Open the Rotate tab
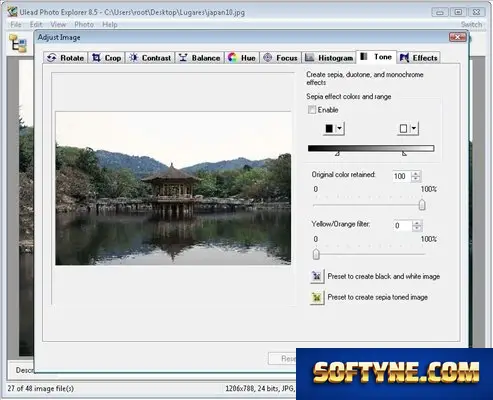This screenshot has width=493, height=400. pos(65,58)
